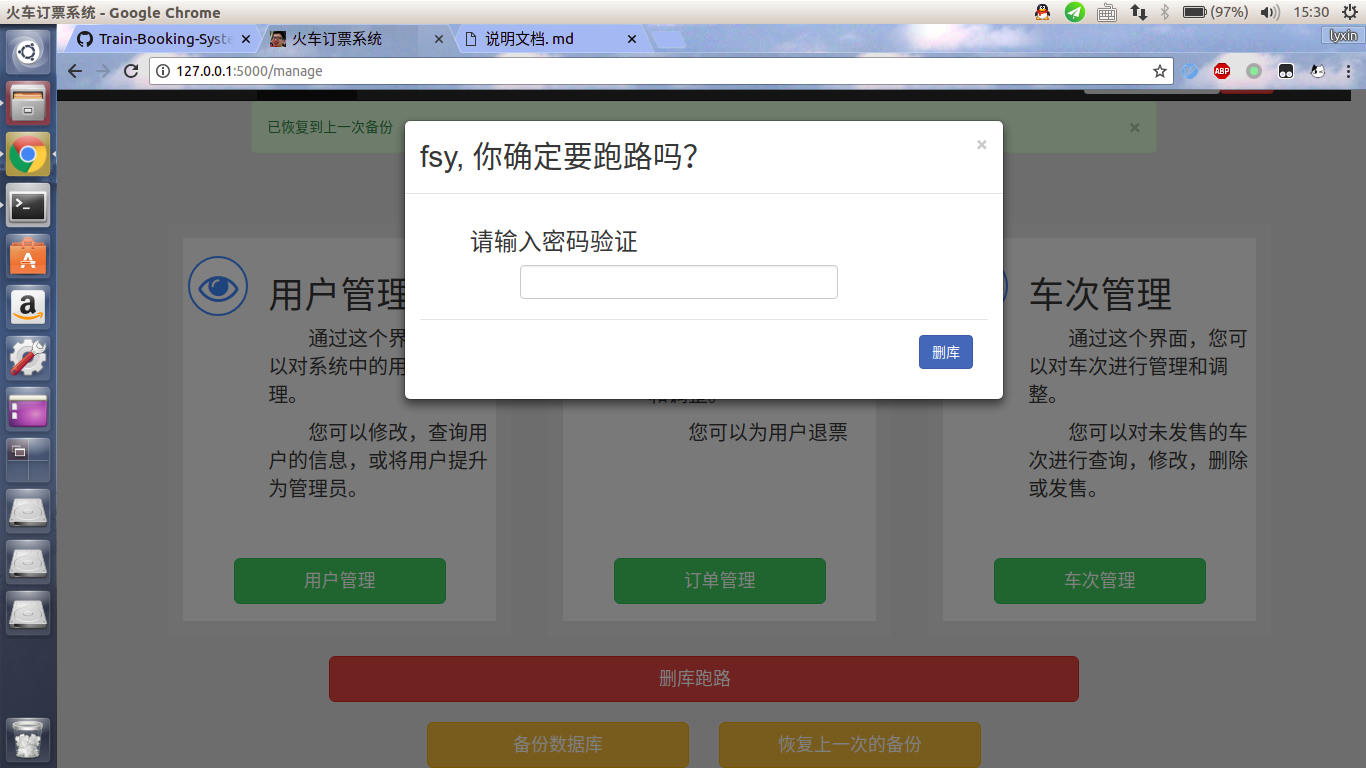Open the keyboard input method indicator
This screenshot has width=1366, height=768.
pos(1107,12)
